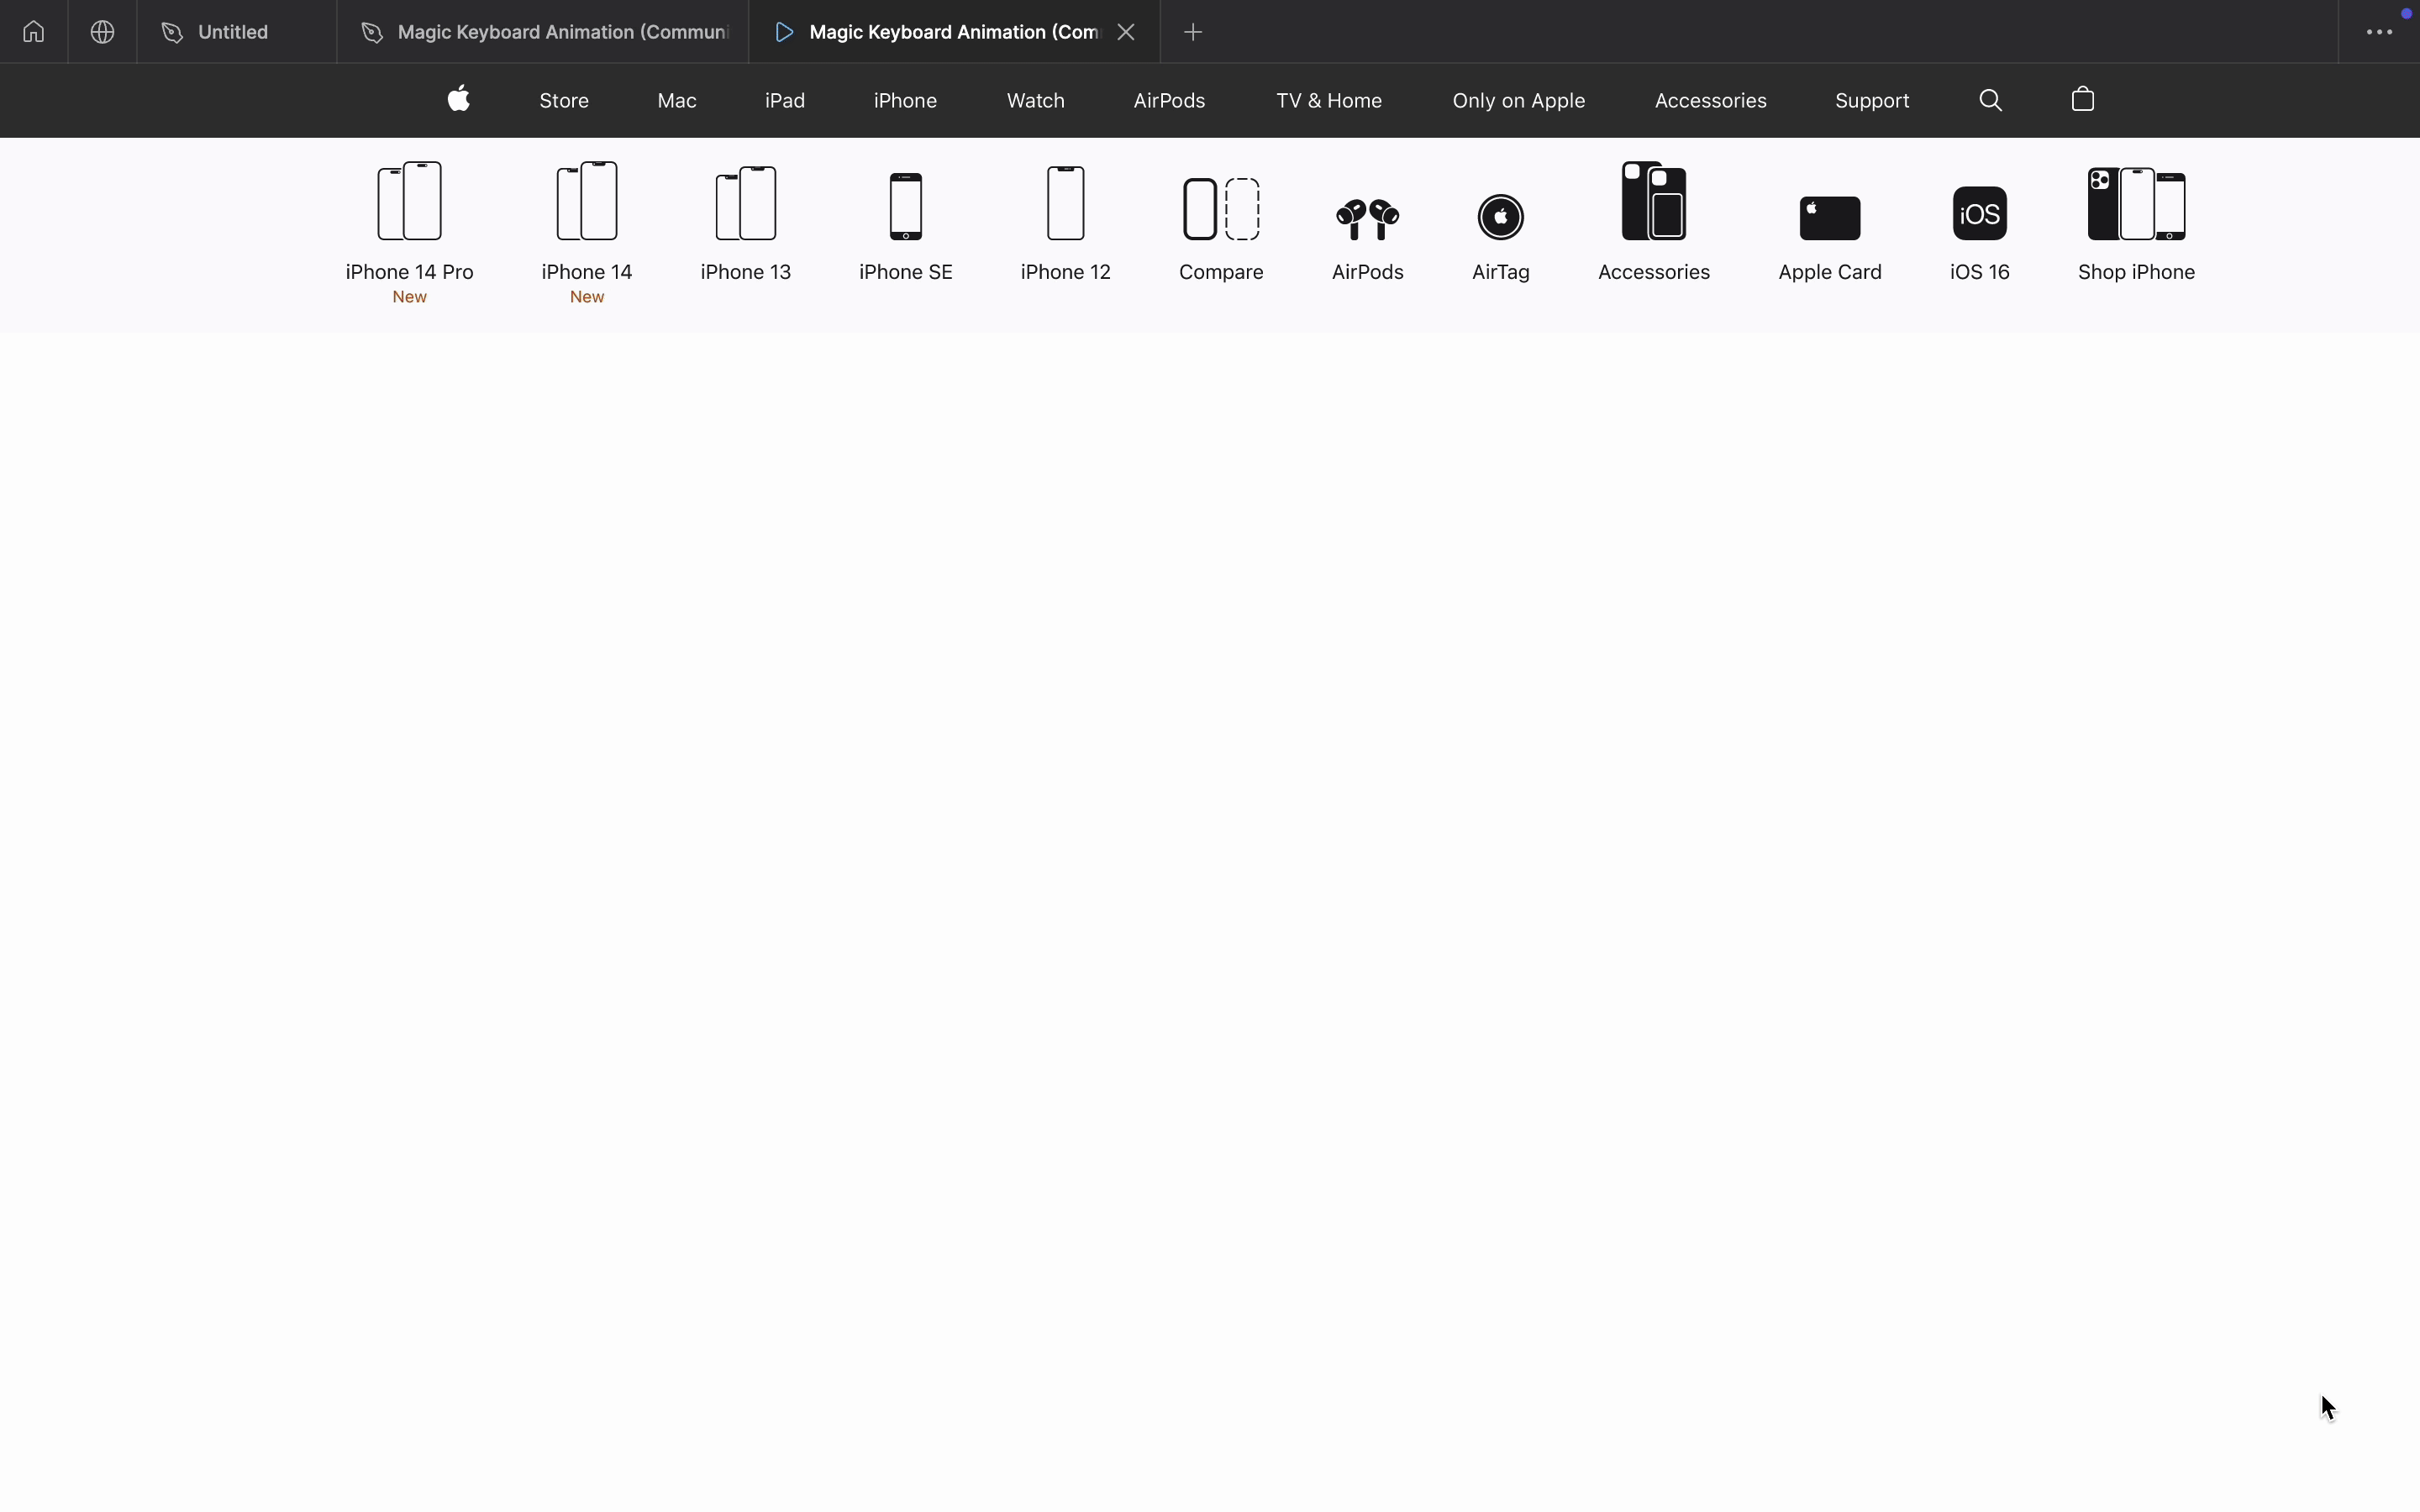Click the iPhone 14 text label
Screen dimensions: 2420x1512
(587, 272)
